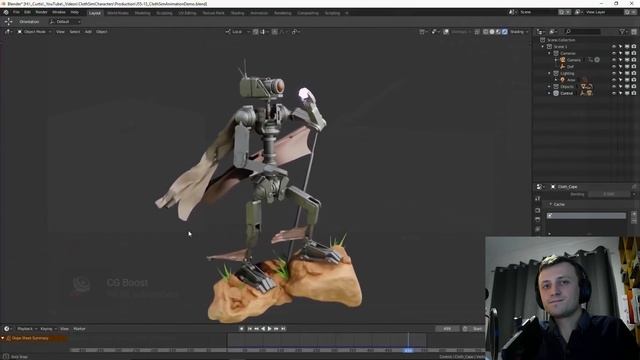Play animation in reverse in timeline
This screenshot has width=640, height=360.
click(263, 329)
